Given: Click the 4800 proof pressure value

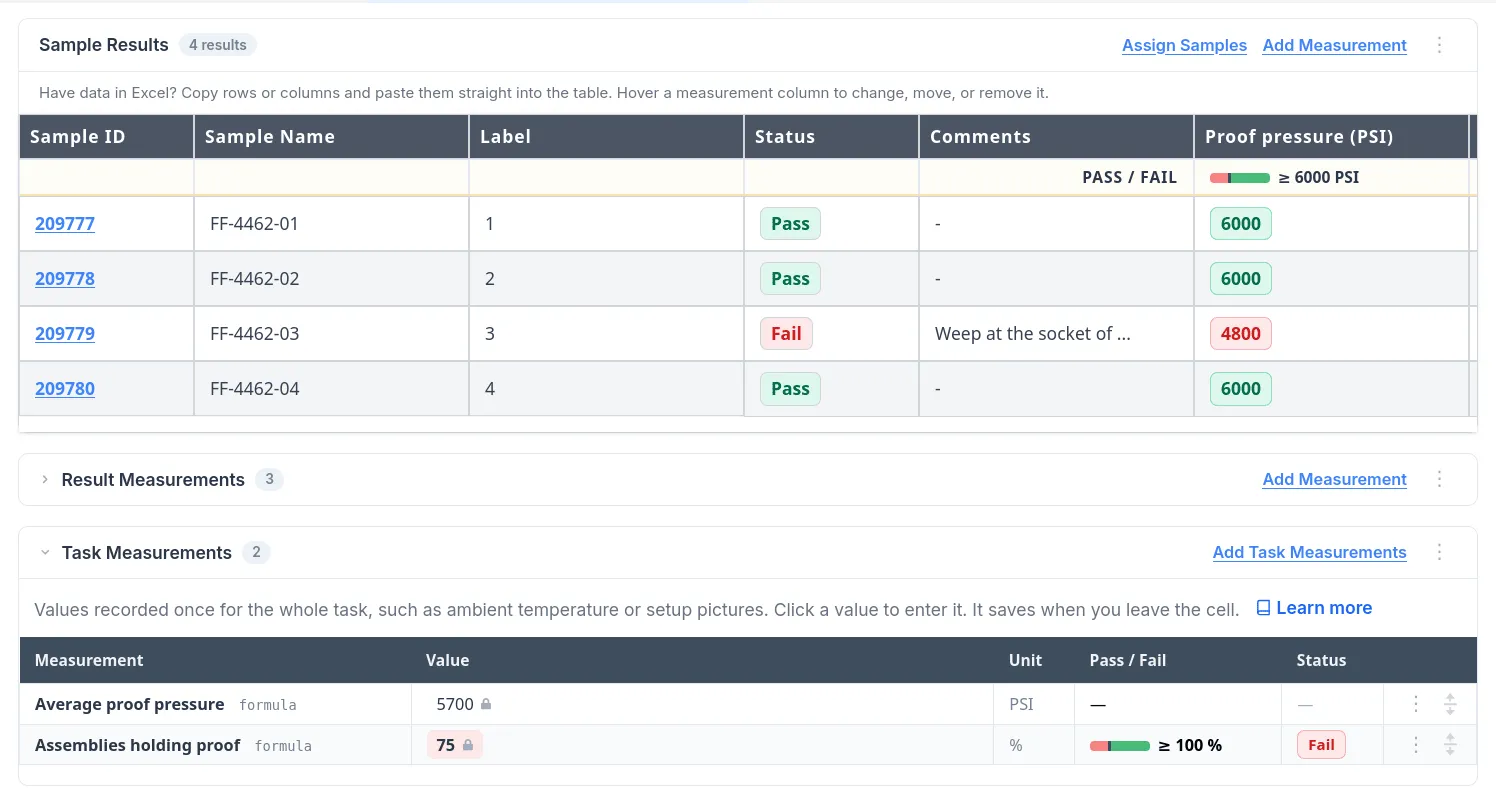Looking at the screenshot, I should point(1240,334).
